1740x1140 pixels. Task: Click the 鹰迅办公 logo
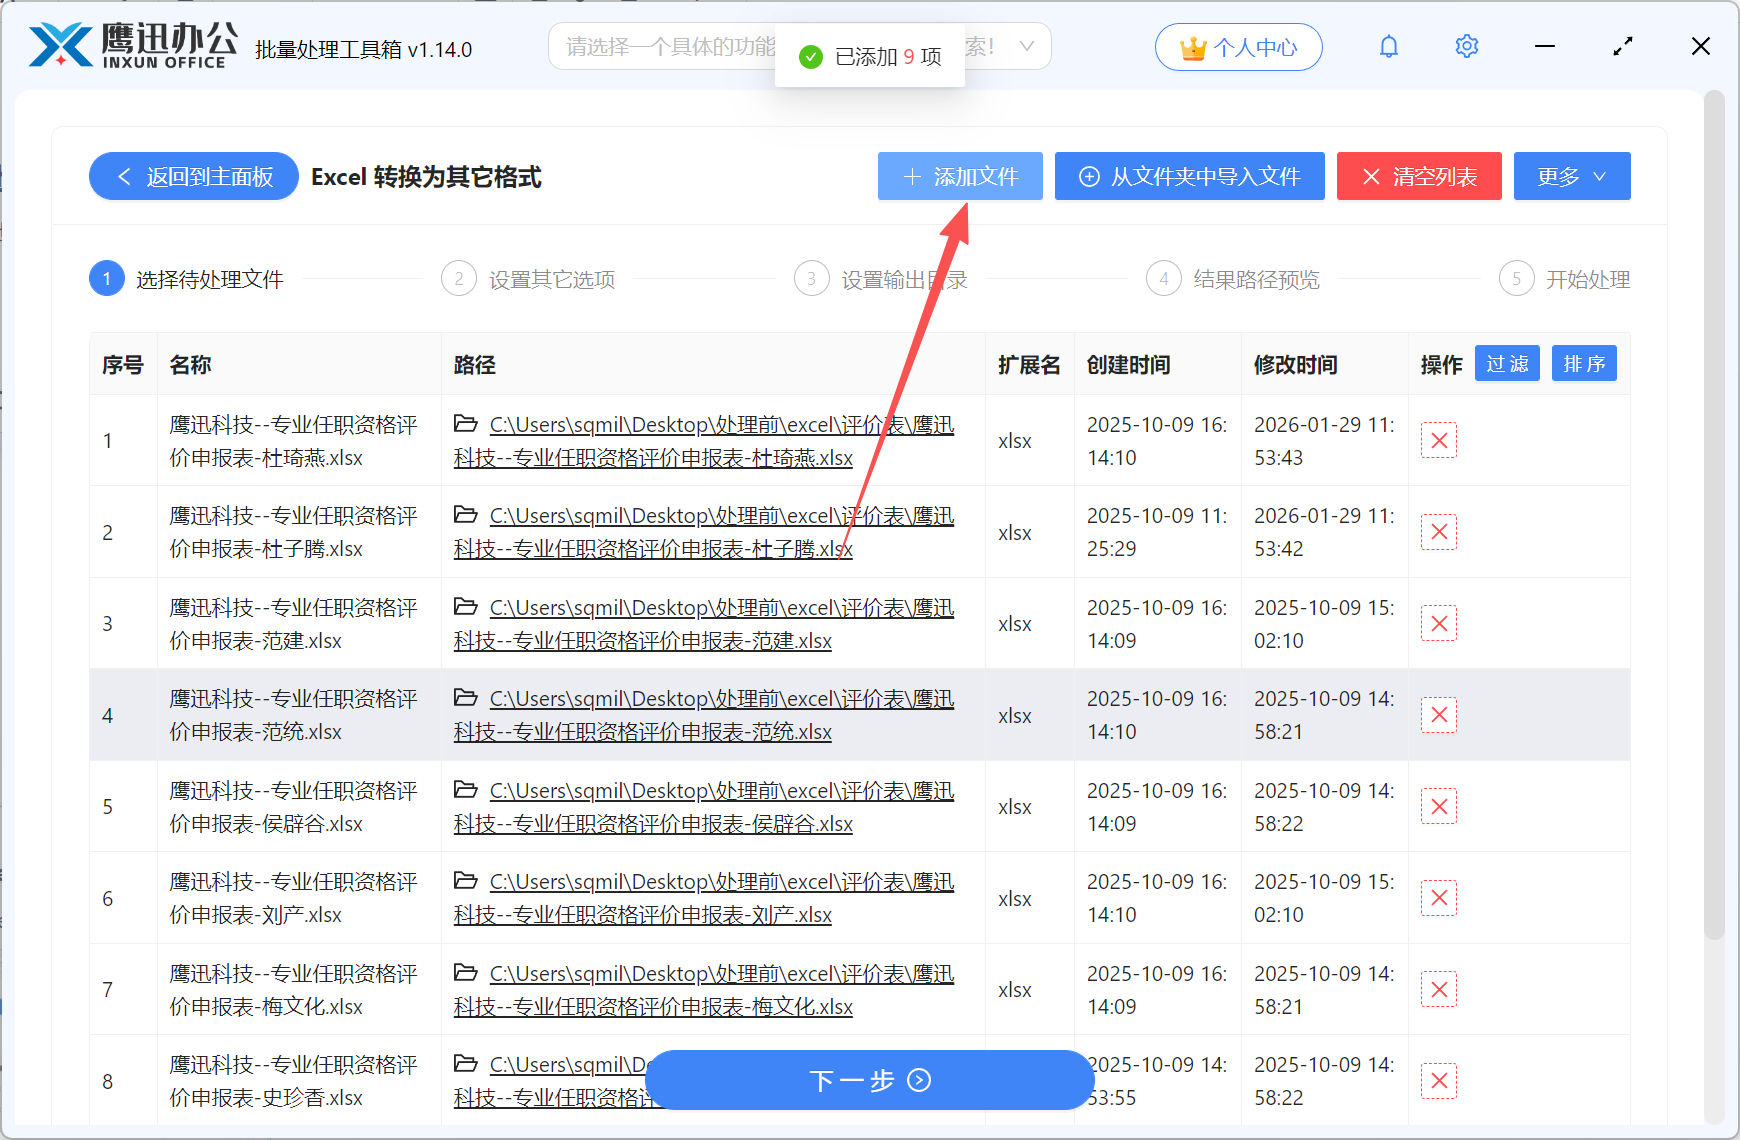[128, 43]
